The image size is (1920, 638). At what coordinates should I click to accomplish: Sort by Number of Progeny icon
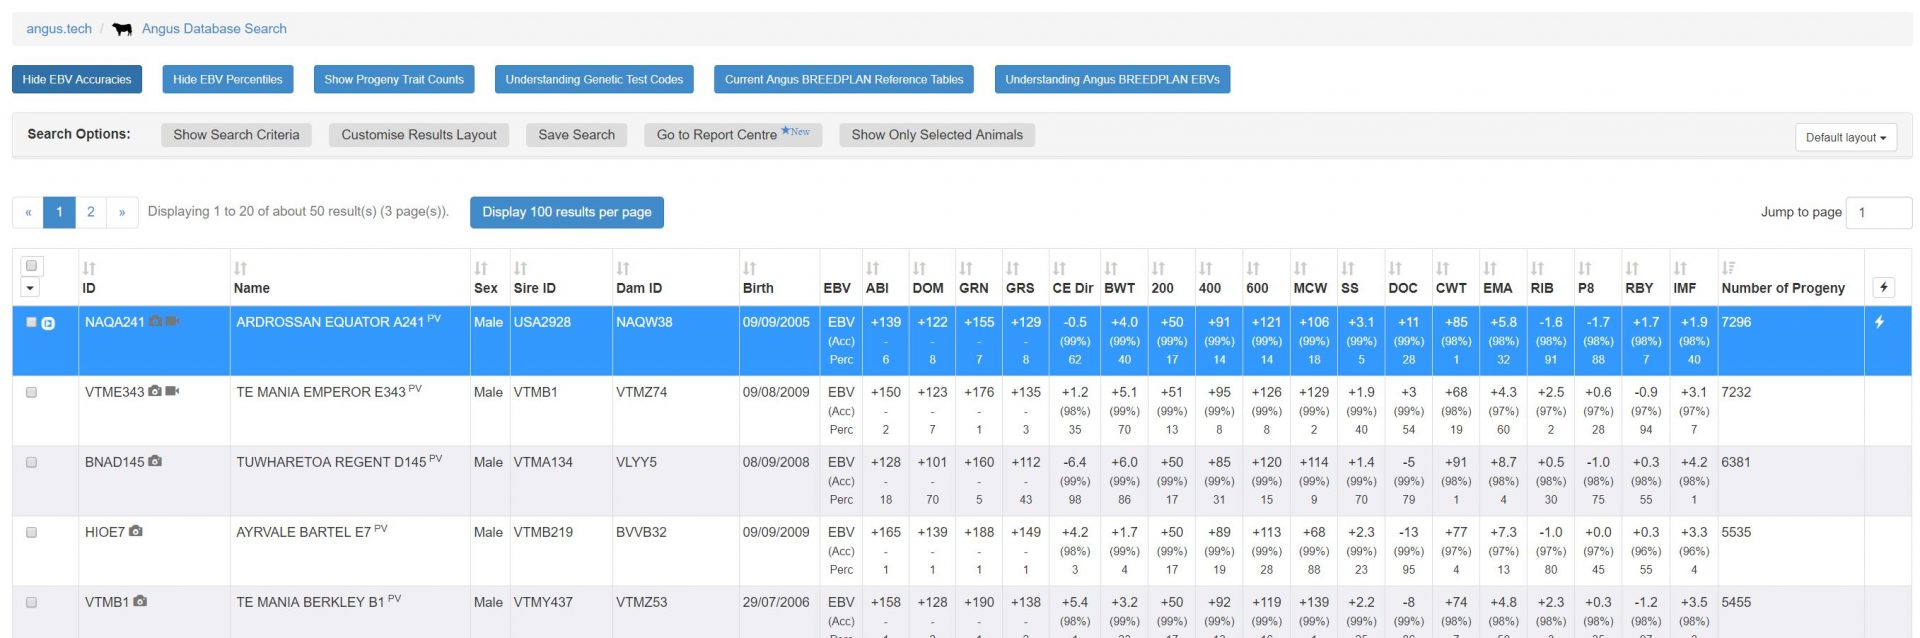[1728, 268]
